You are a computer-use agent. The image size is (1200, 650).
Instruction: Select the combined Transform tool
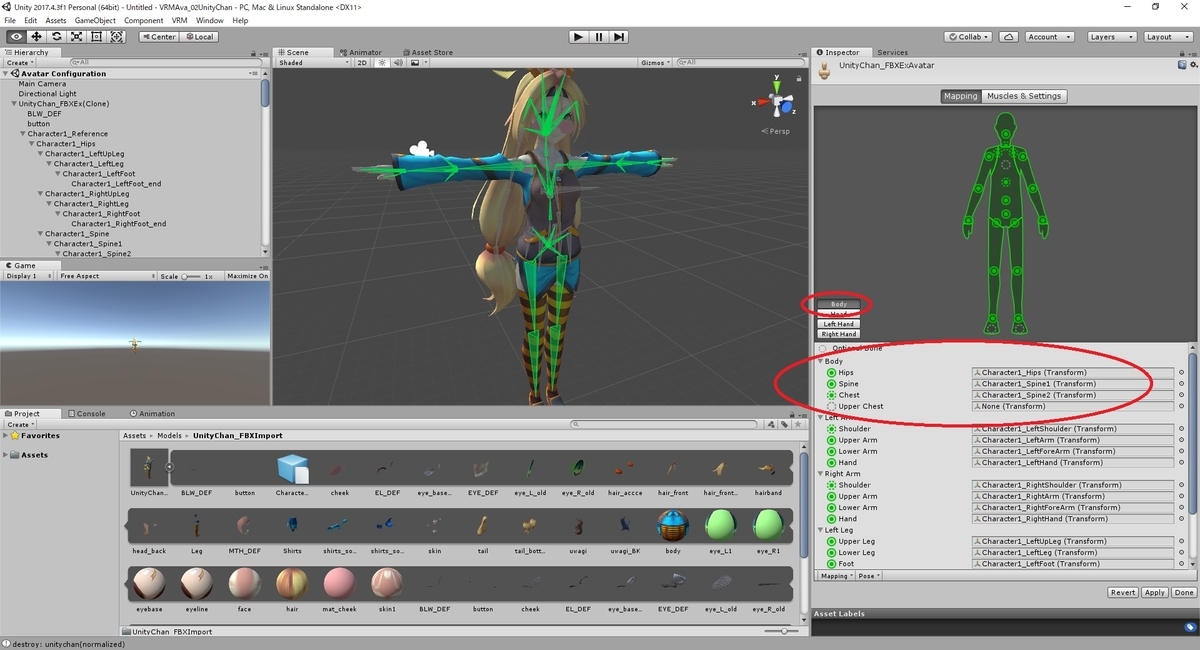click(x=116, y=37)
